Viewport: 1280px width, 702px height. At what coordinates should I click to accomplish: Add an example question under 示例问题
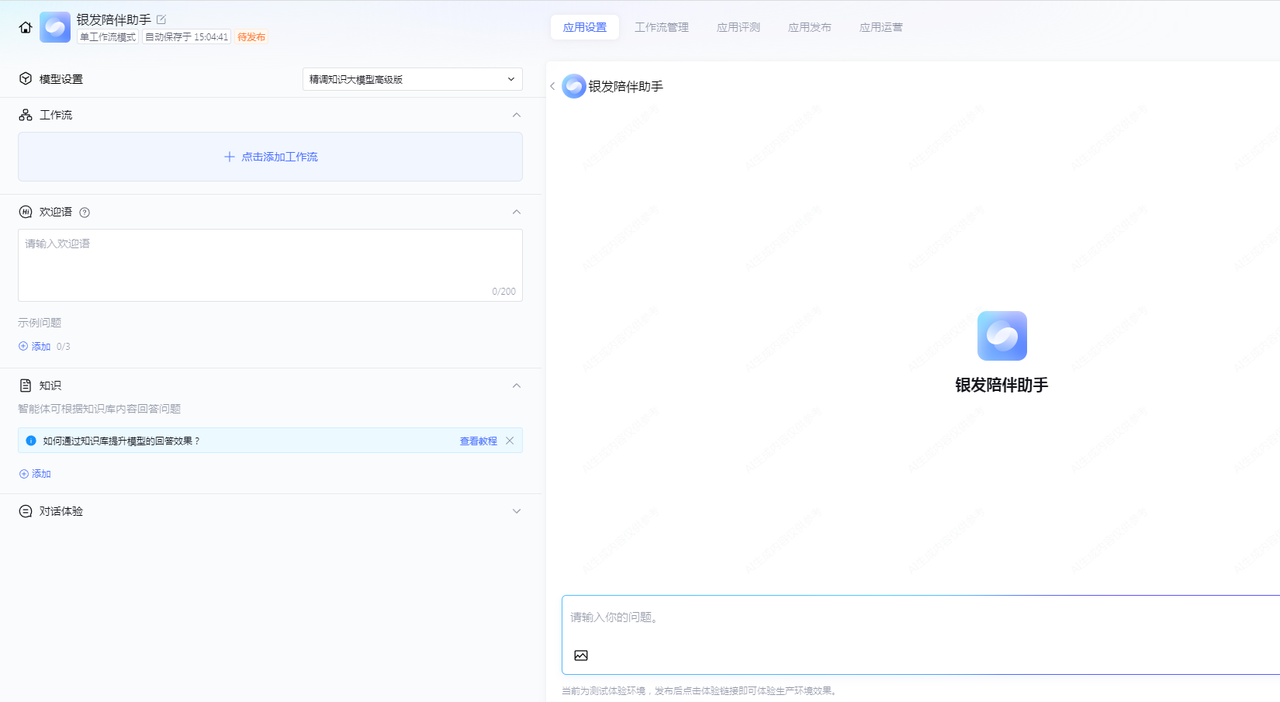coord(35,346)
